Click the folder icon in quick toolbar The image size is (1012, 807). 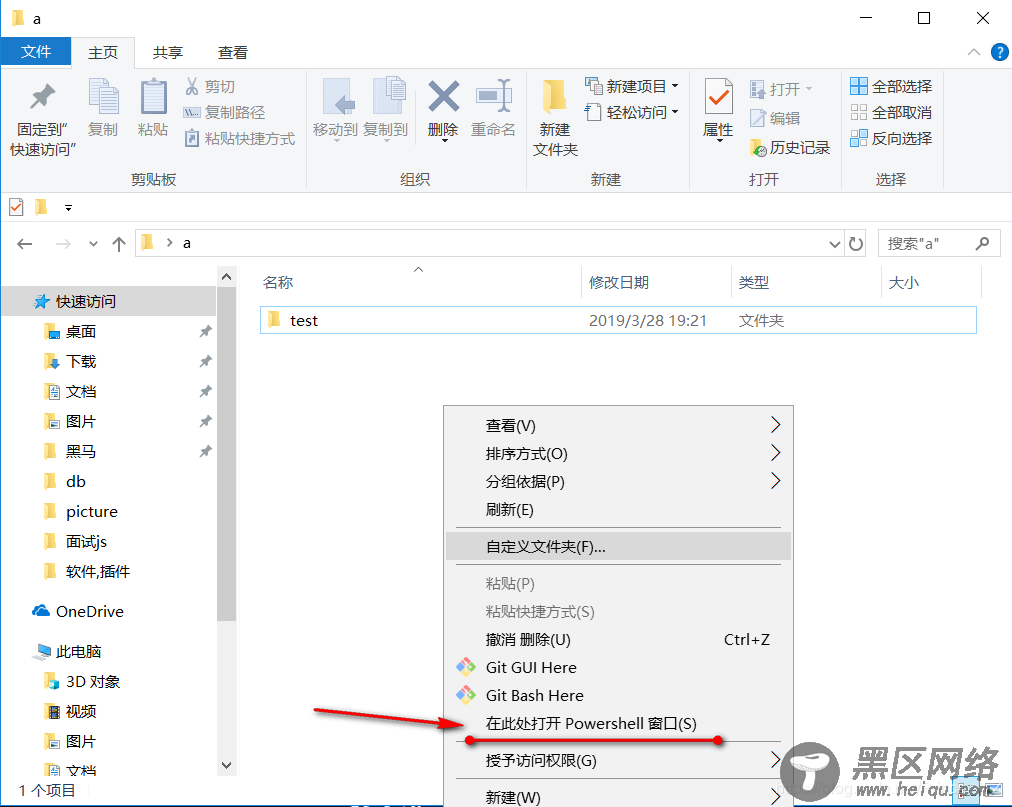[x=41, y=207]
